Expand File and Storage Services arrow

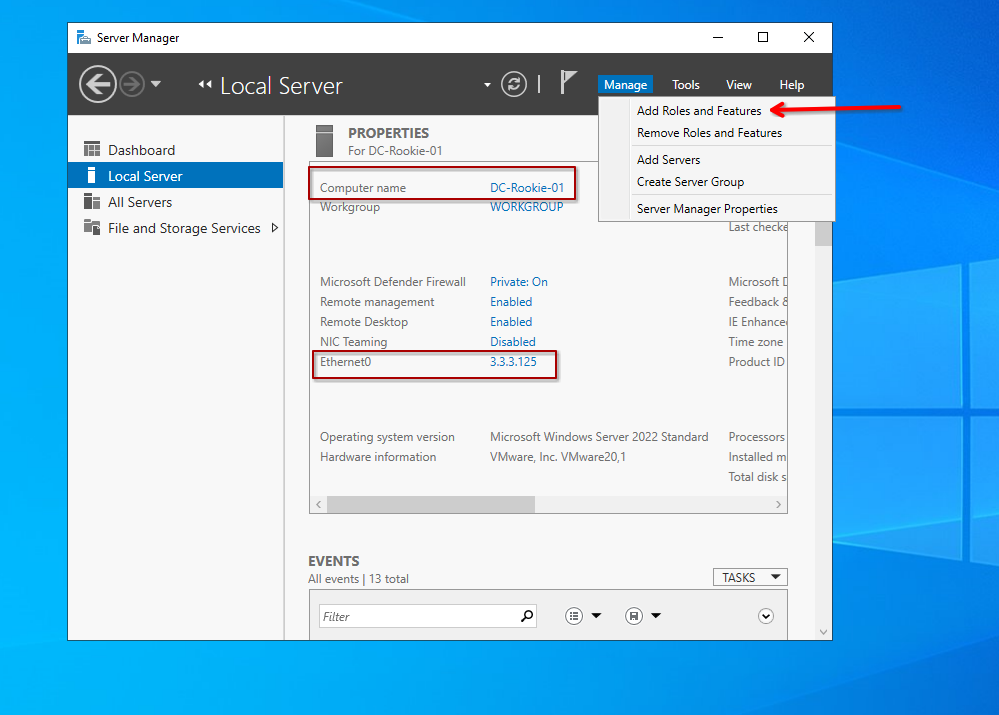click(275, 228)
